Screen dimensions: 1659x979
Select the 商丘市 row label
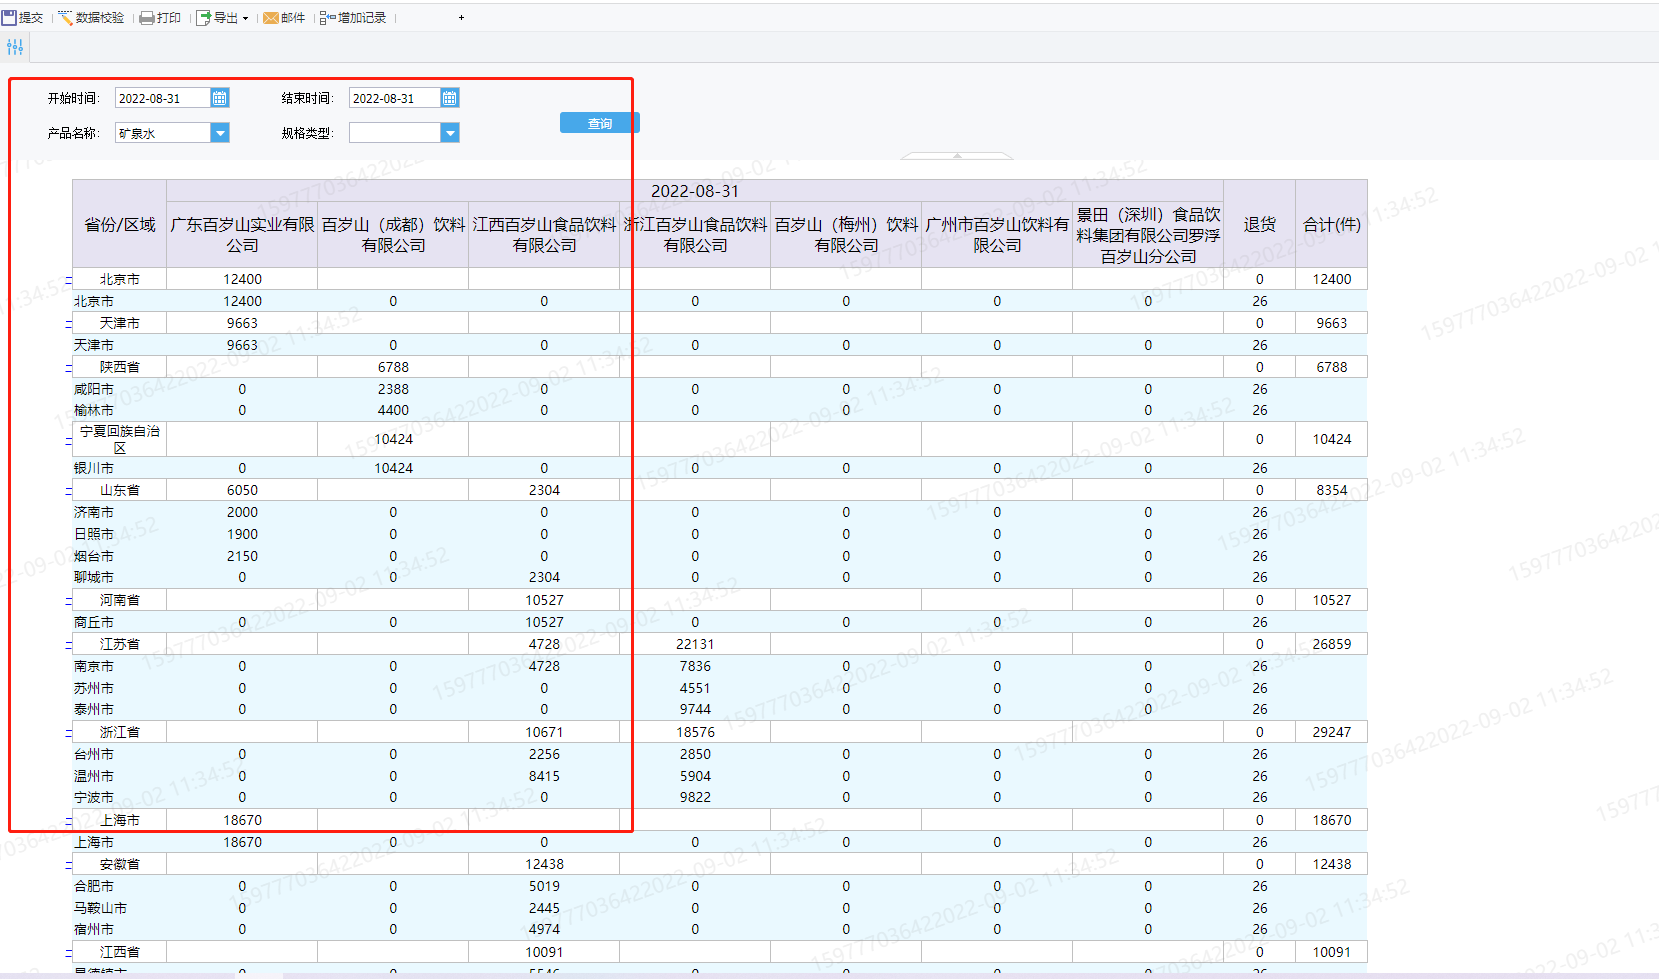coord(94,622)
